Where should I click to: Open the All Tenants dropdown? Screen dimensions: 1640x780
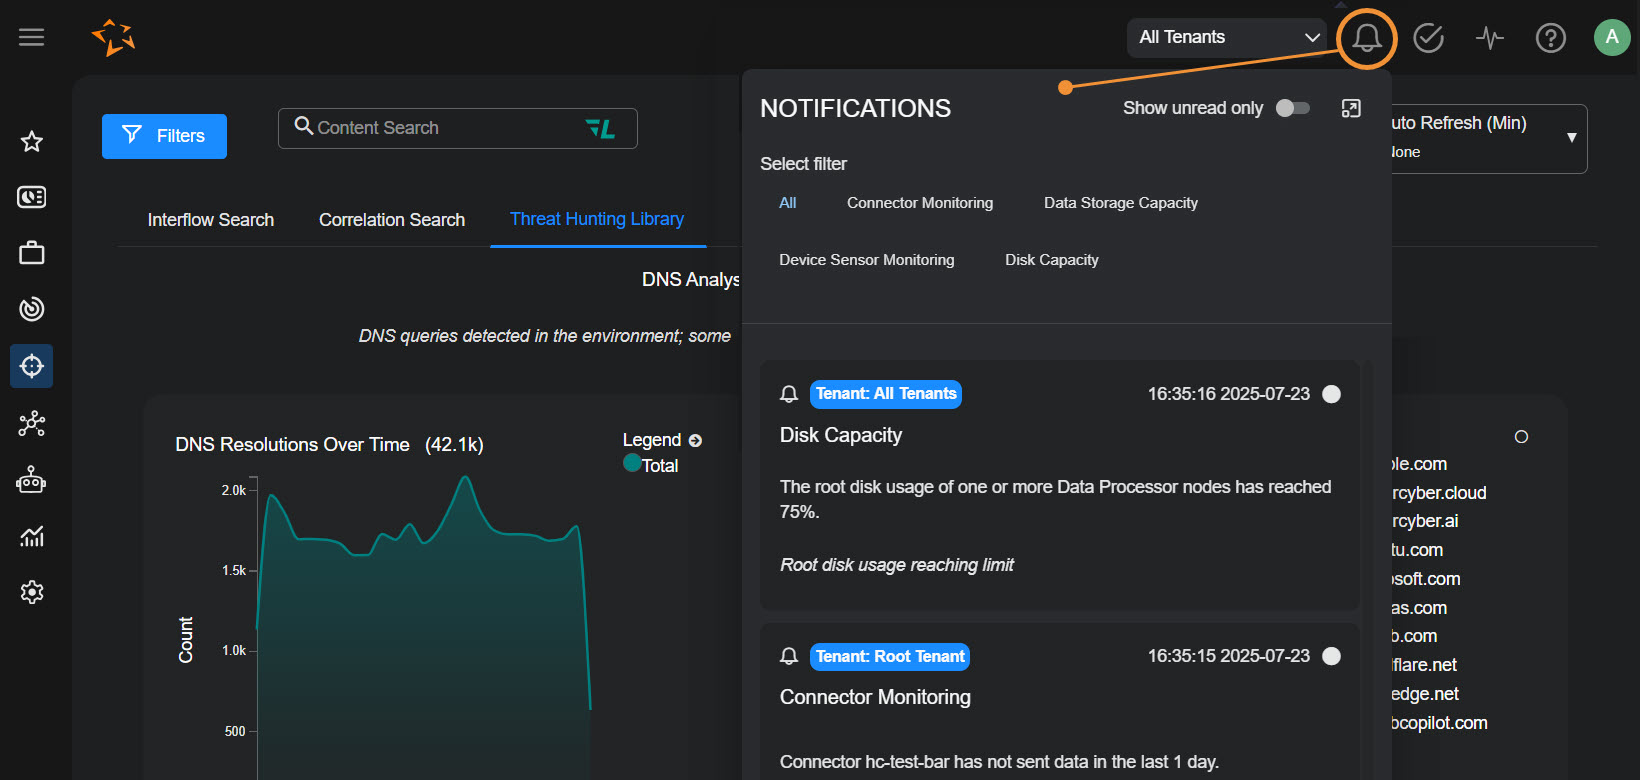pos(1227,37)
